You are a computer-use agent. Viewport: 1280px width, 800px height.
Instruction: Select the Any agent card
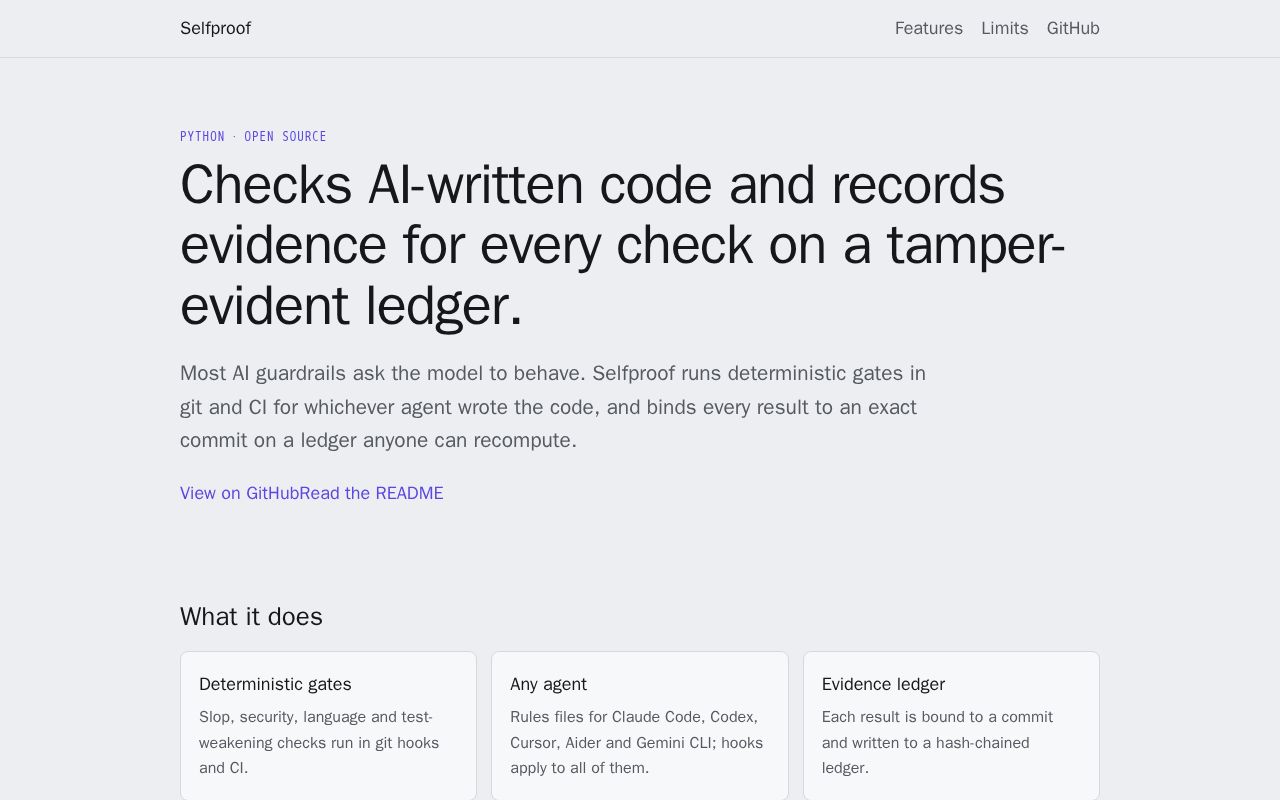pos(640,726)
